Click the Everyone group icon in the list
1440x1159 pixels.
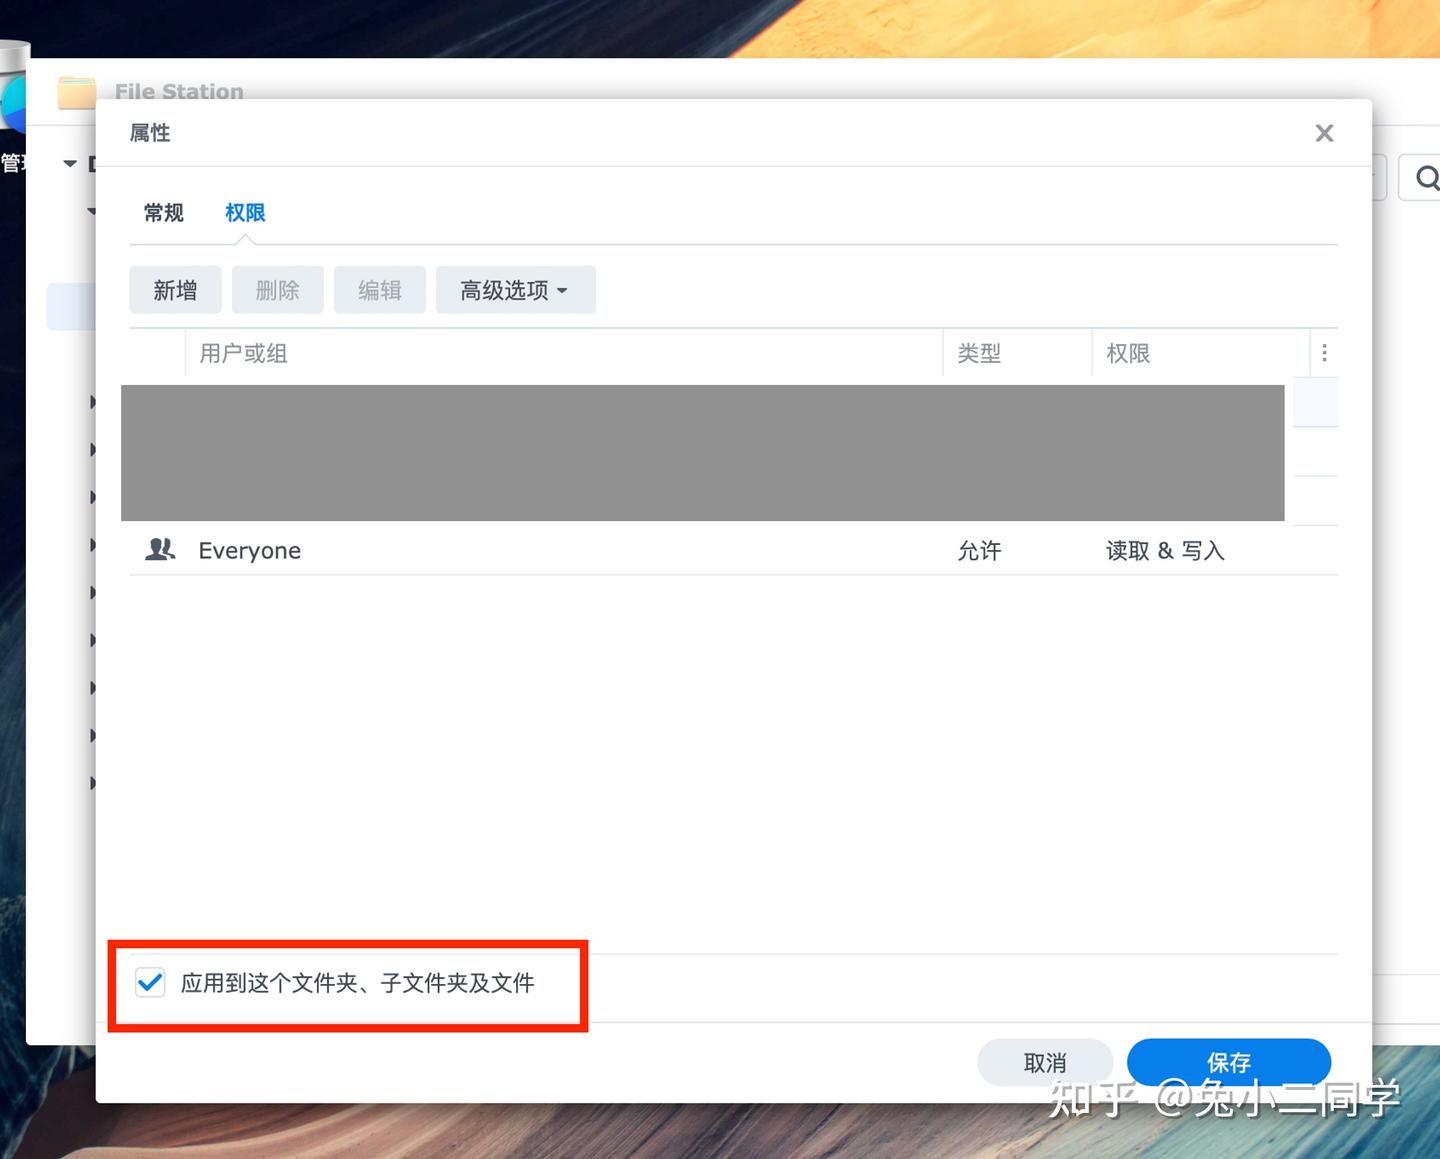(160, 549)
